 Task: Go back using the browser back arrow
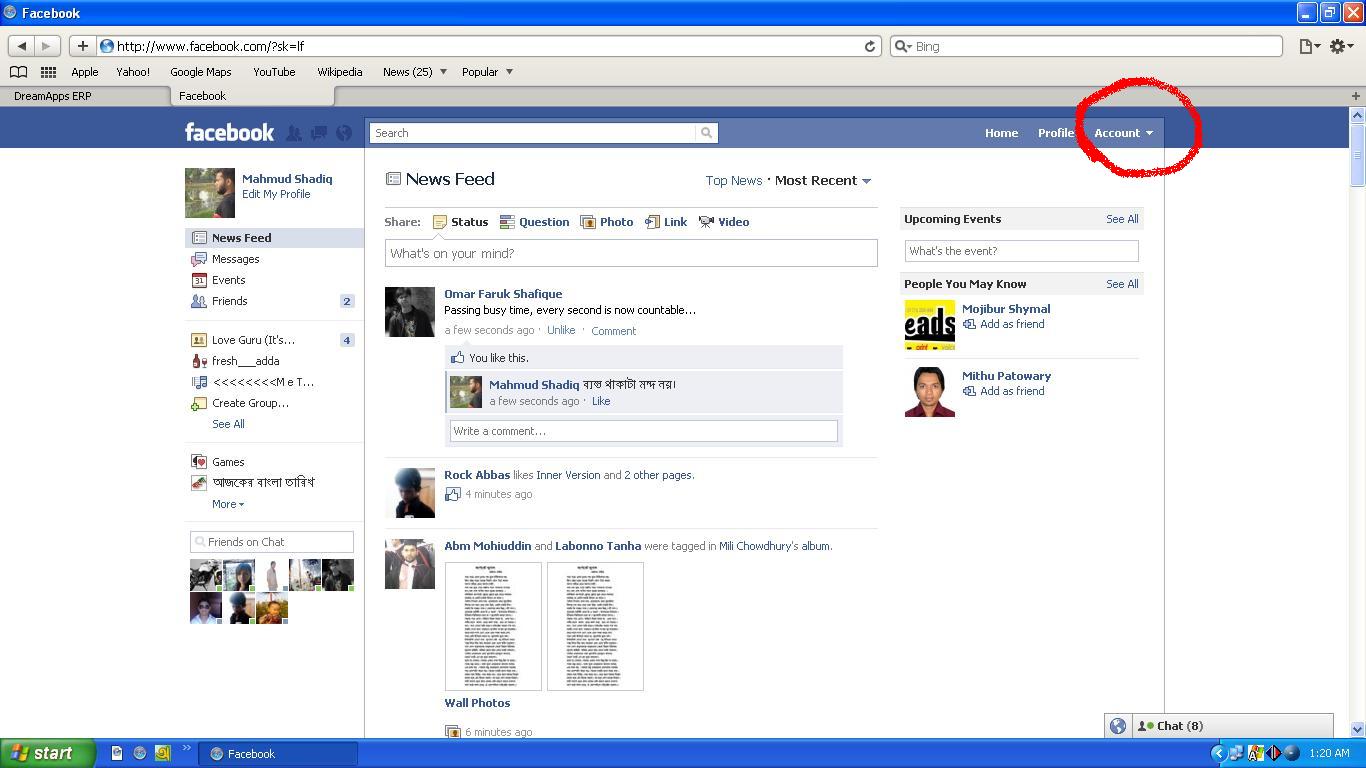(x=21, y=46)
